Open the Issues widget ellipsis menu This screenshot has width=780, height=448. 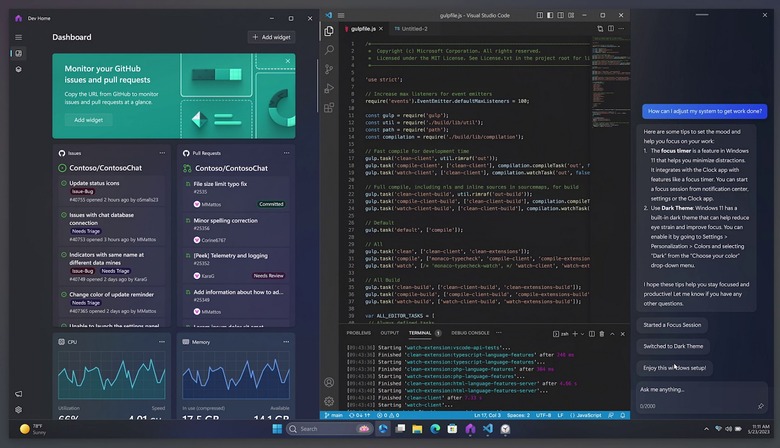pyautogui.click(x=162, y=153)
